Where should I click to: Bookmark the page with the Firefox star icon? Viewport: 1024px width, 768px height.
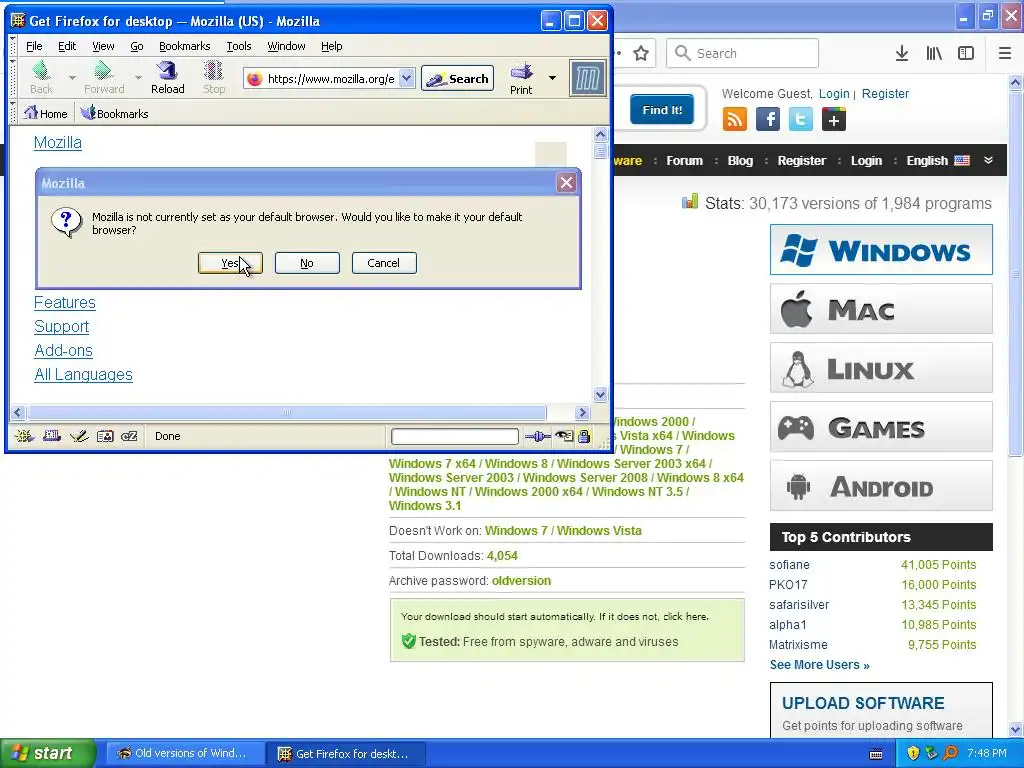point(641,54)
